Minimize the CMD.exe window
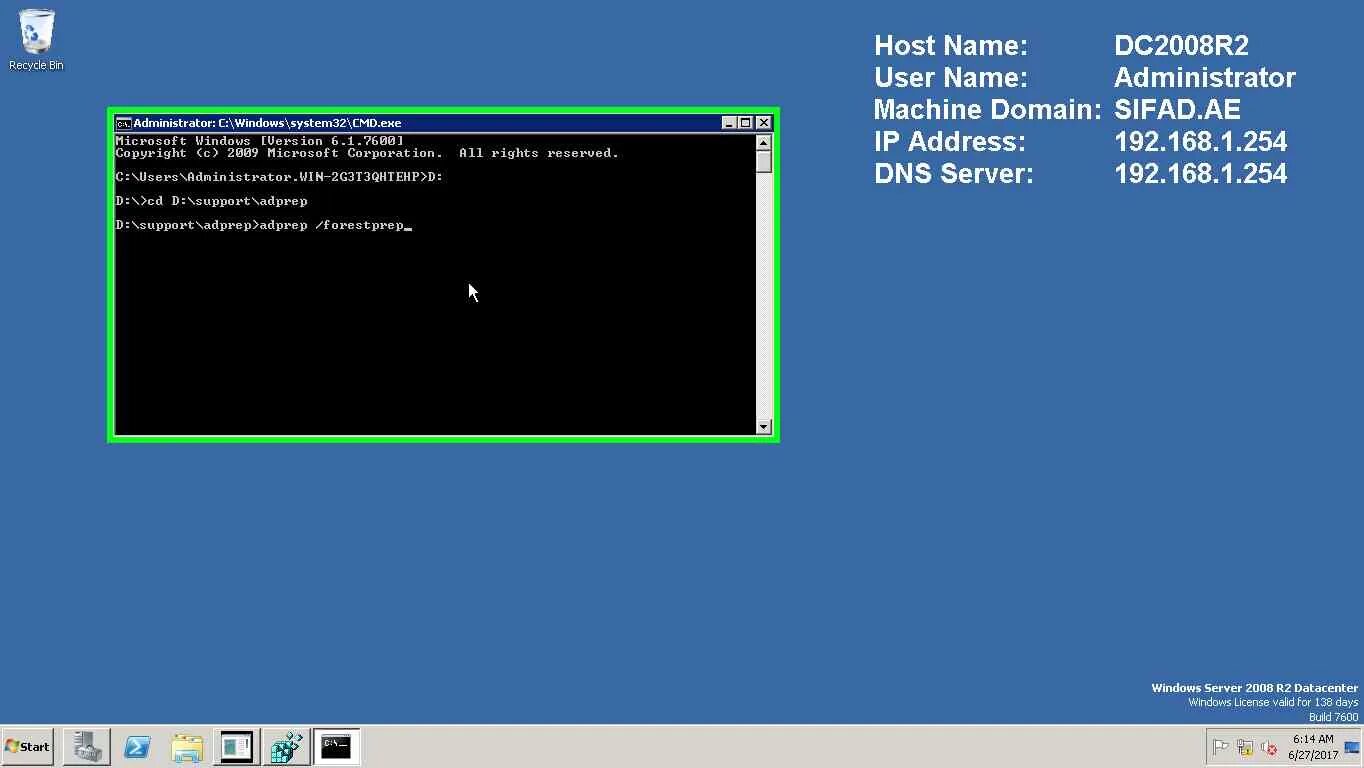The width and height of the screenshot is (1364, 768). 729,123
